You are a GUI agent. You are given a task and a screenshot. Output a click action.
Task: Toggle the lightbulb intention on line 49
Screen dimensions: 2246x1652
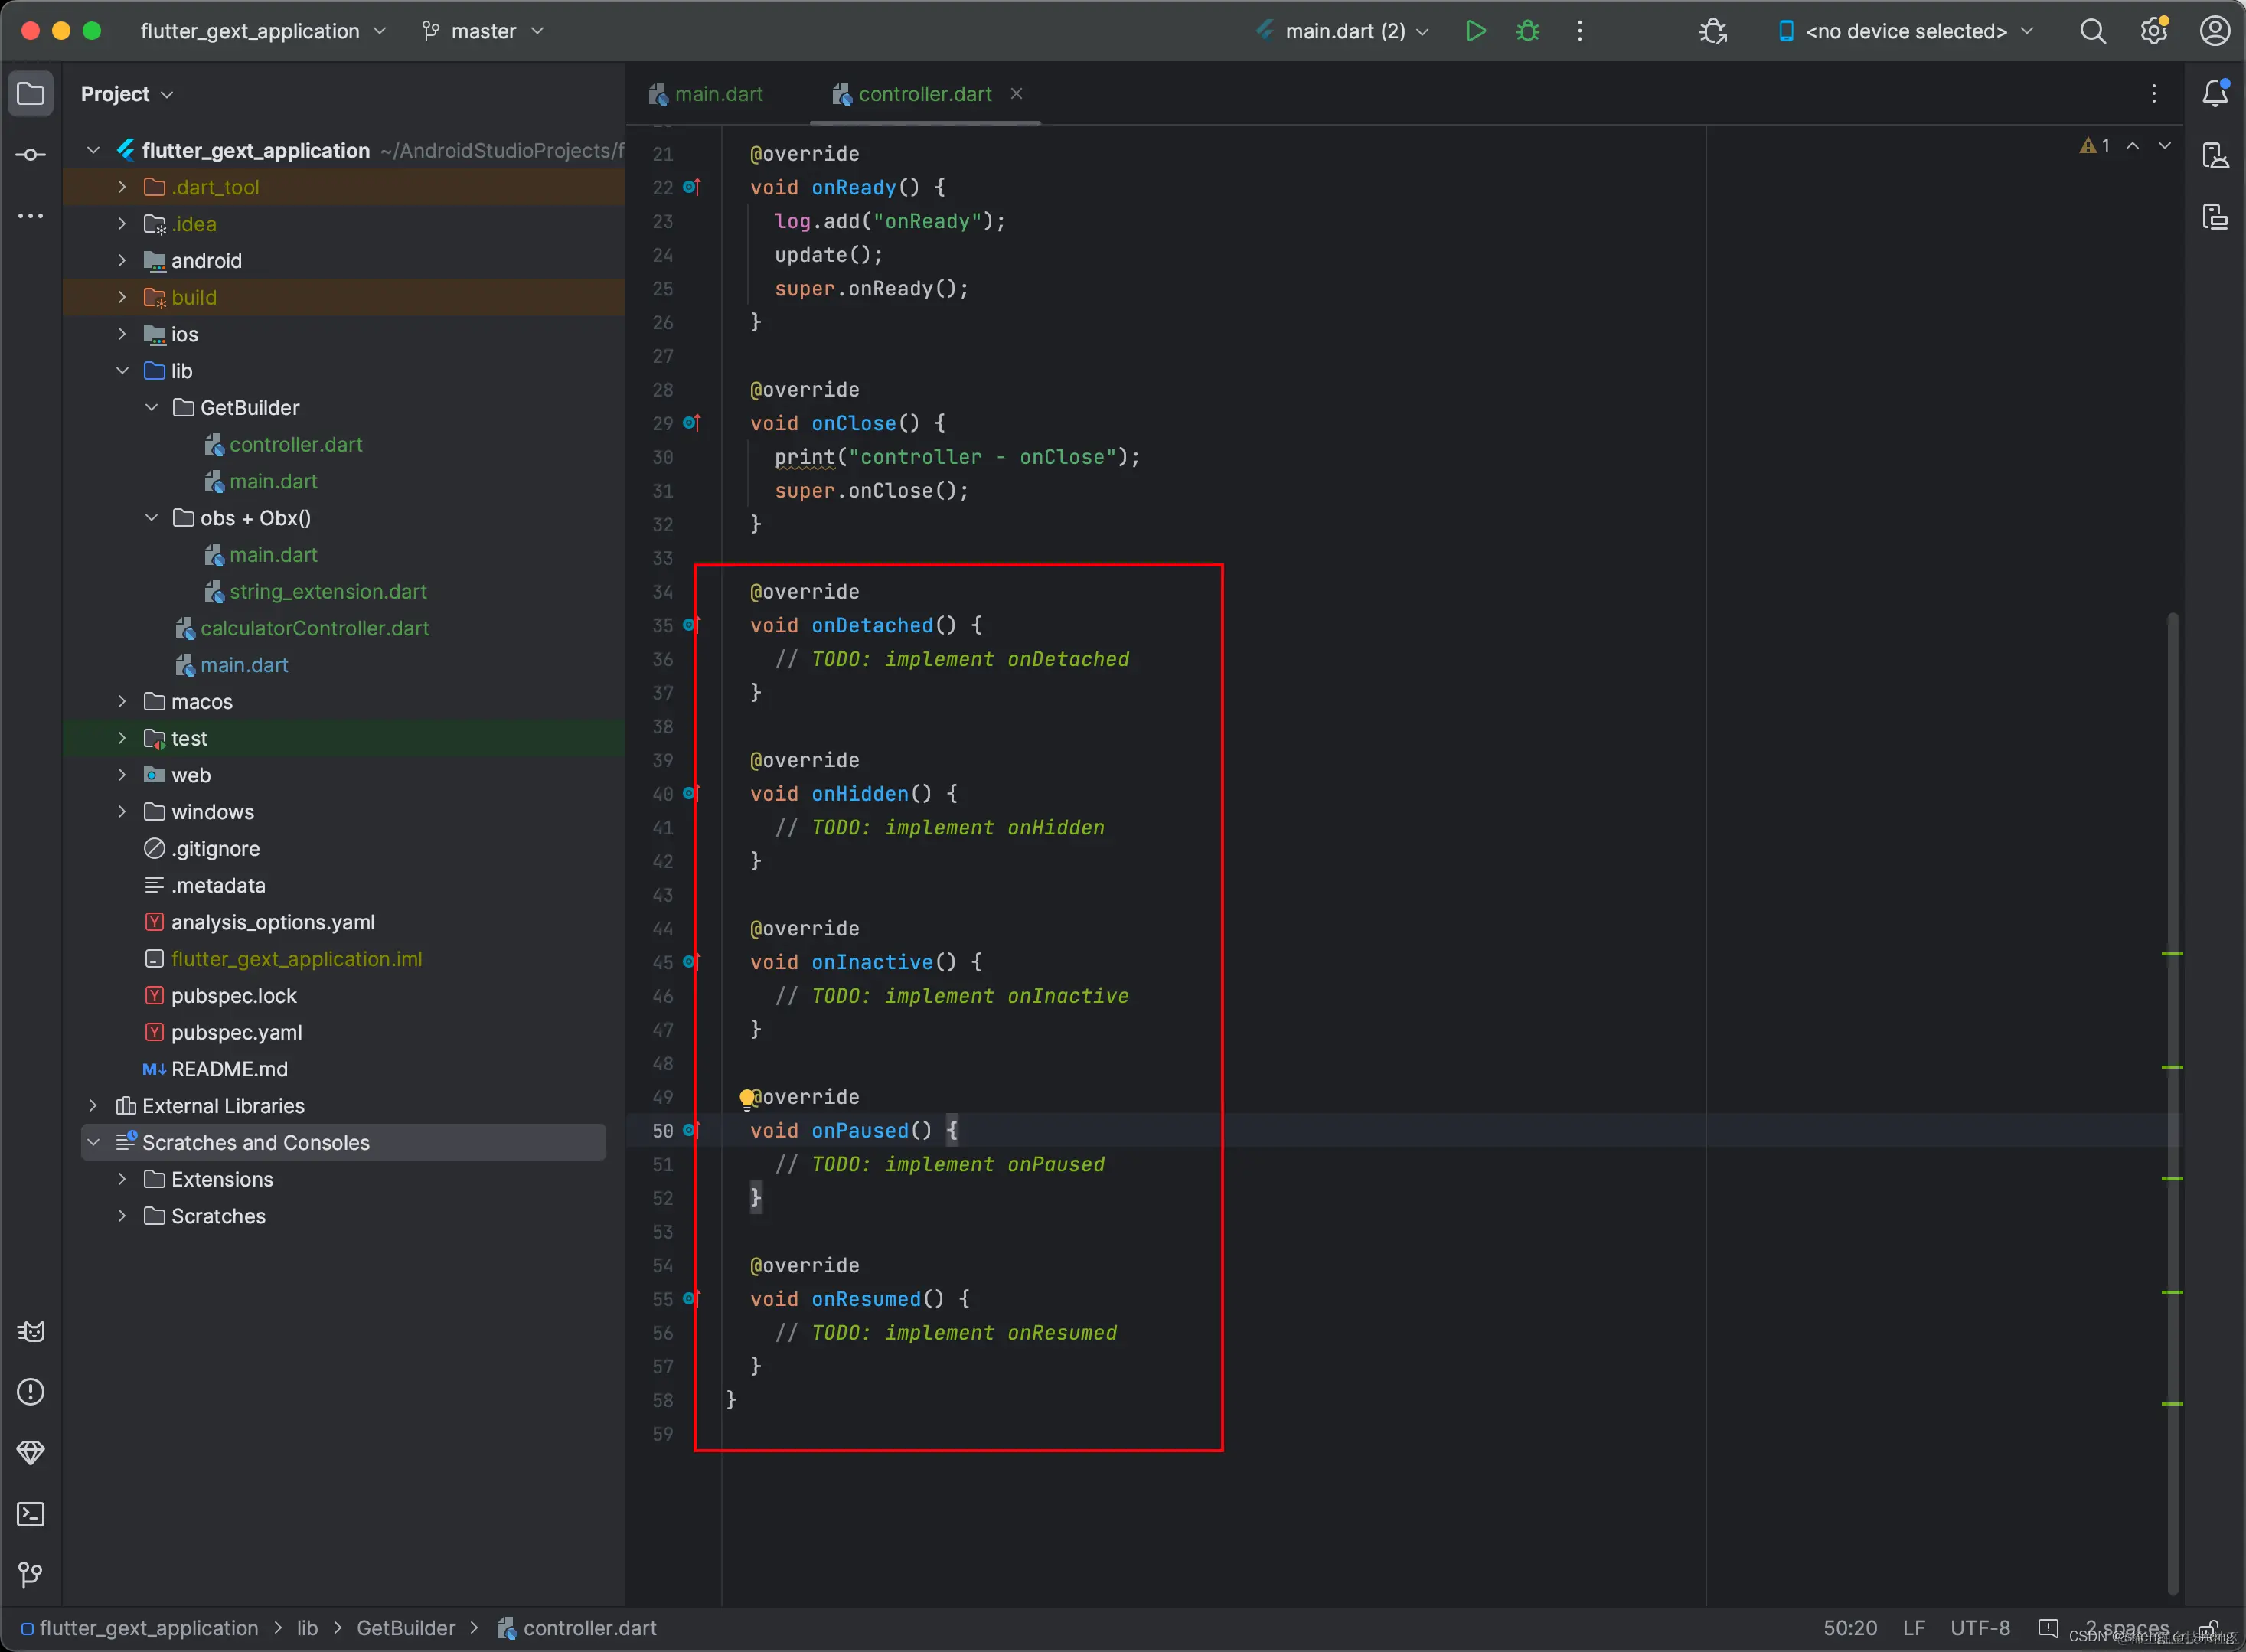coord(746,1099)
